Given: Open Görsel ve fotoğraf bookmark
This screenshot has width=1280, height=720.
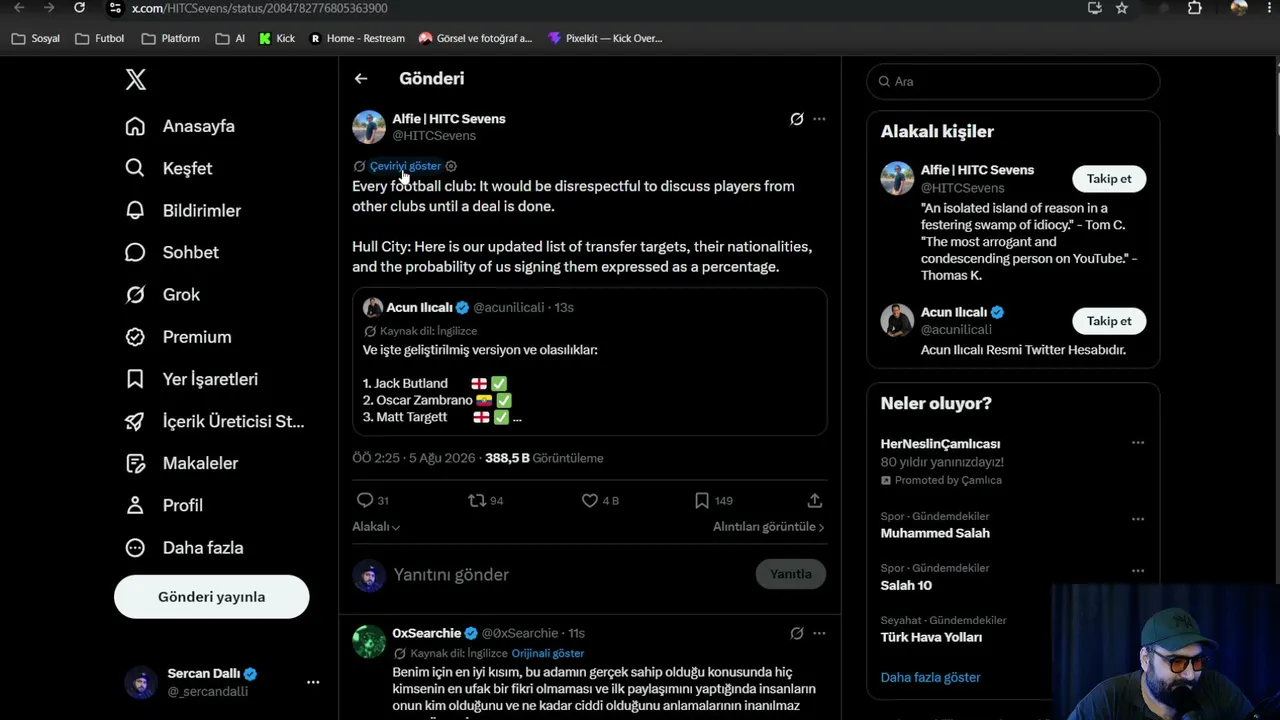Looking at the screenshot, I should 476,39.
